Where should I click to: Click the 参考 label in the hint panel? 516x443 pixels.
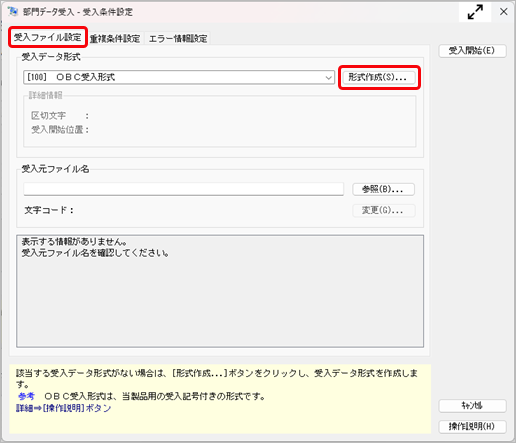[x=26, y=396]
